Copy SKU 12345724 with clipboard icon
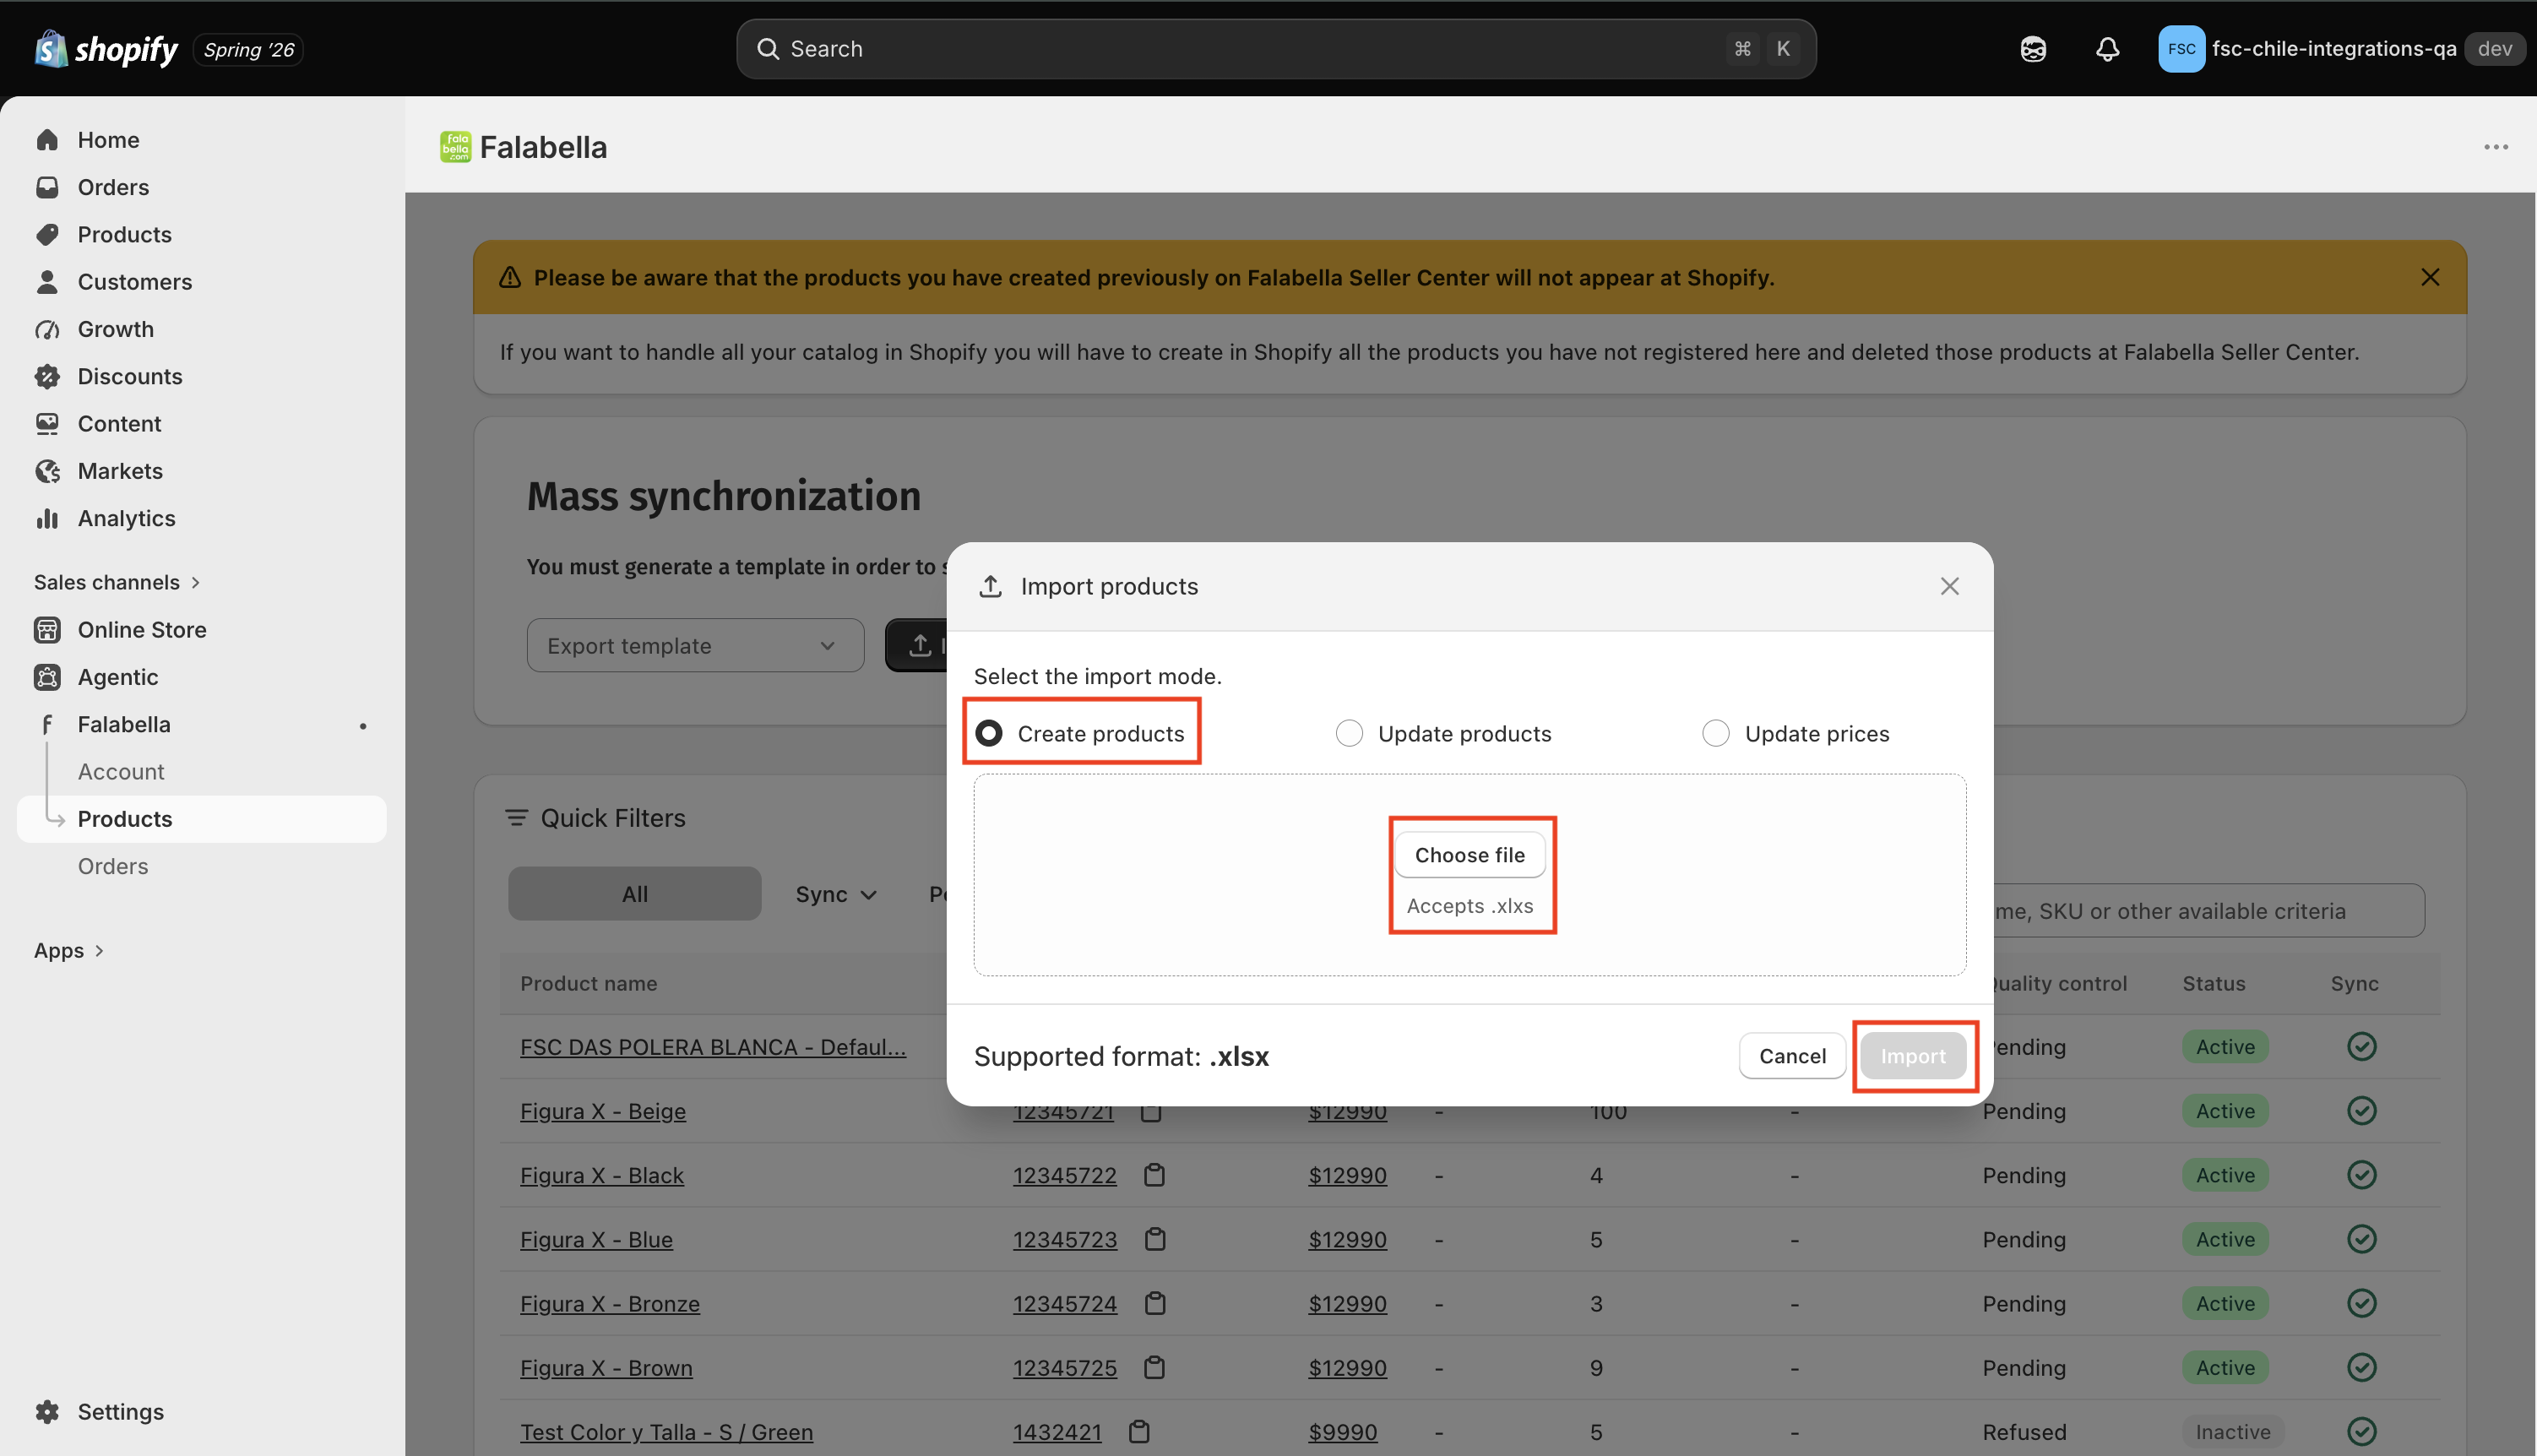The height and width of the screenshot is (1456, 2537). point(1155,1303)
